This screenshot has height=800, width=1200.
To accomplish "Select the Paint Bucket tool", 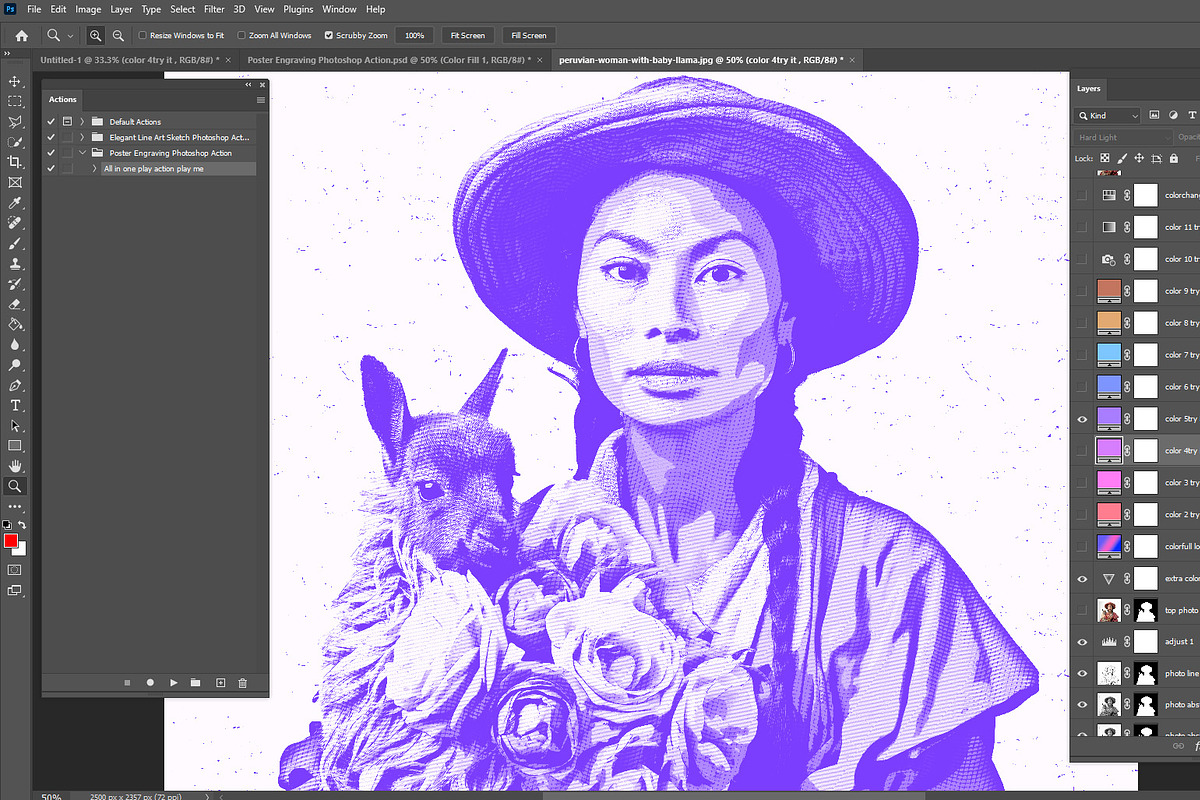I will (x=15, y=324).
